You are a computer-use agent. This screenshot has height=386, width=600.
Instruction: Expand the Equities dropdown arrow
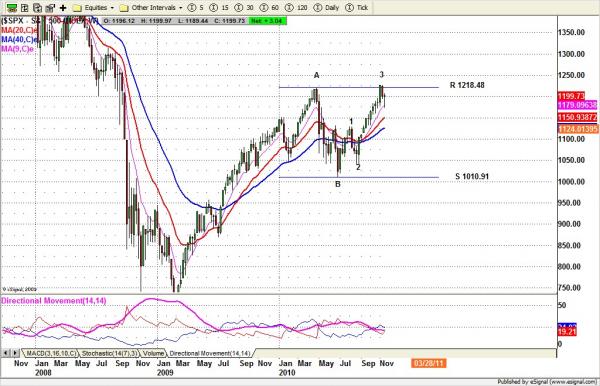coord(112,8)
